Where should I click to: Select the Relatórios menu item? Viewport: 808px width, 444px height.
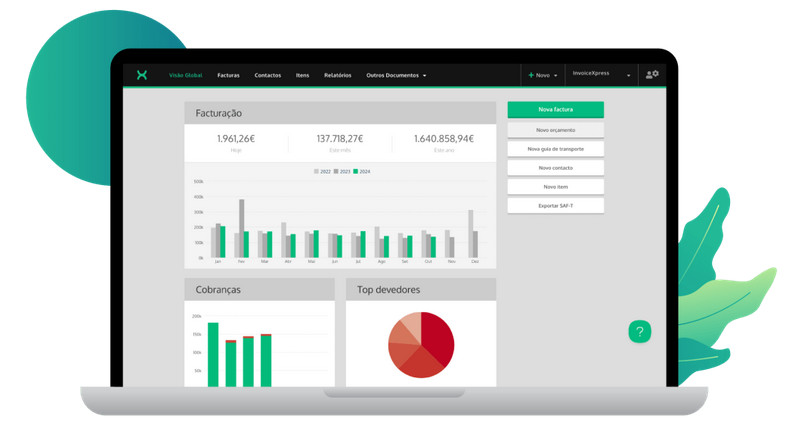[x=338, y=75]
